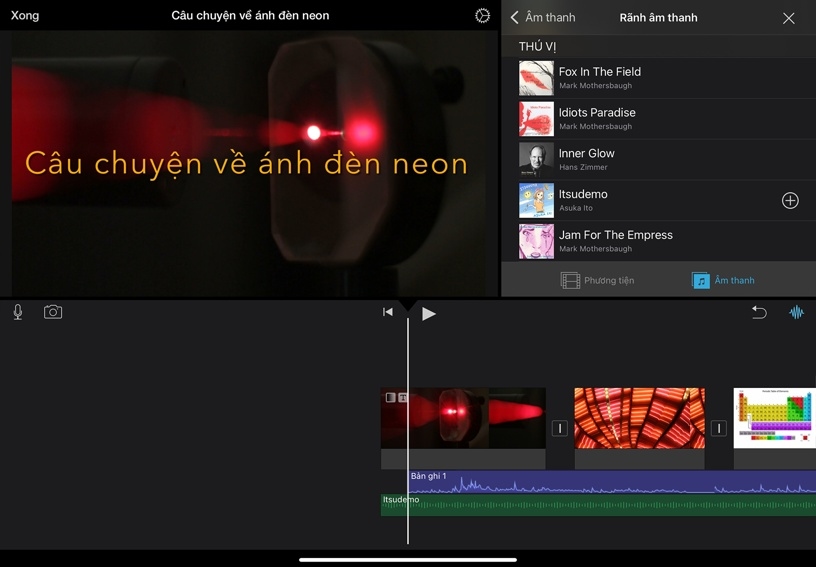Select the periodic table clip thumbnail
The width and height of the screenshot is (816, 567).
pos(774,418)
